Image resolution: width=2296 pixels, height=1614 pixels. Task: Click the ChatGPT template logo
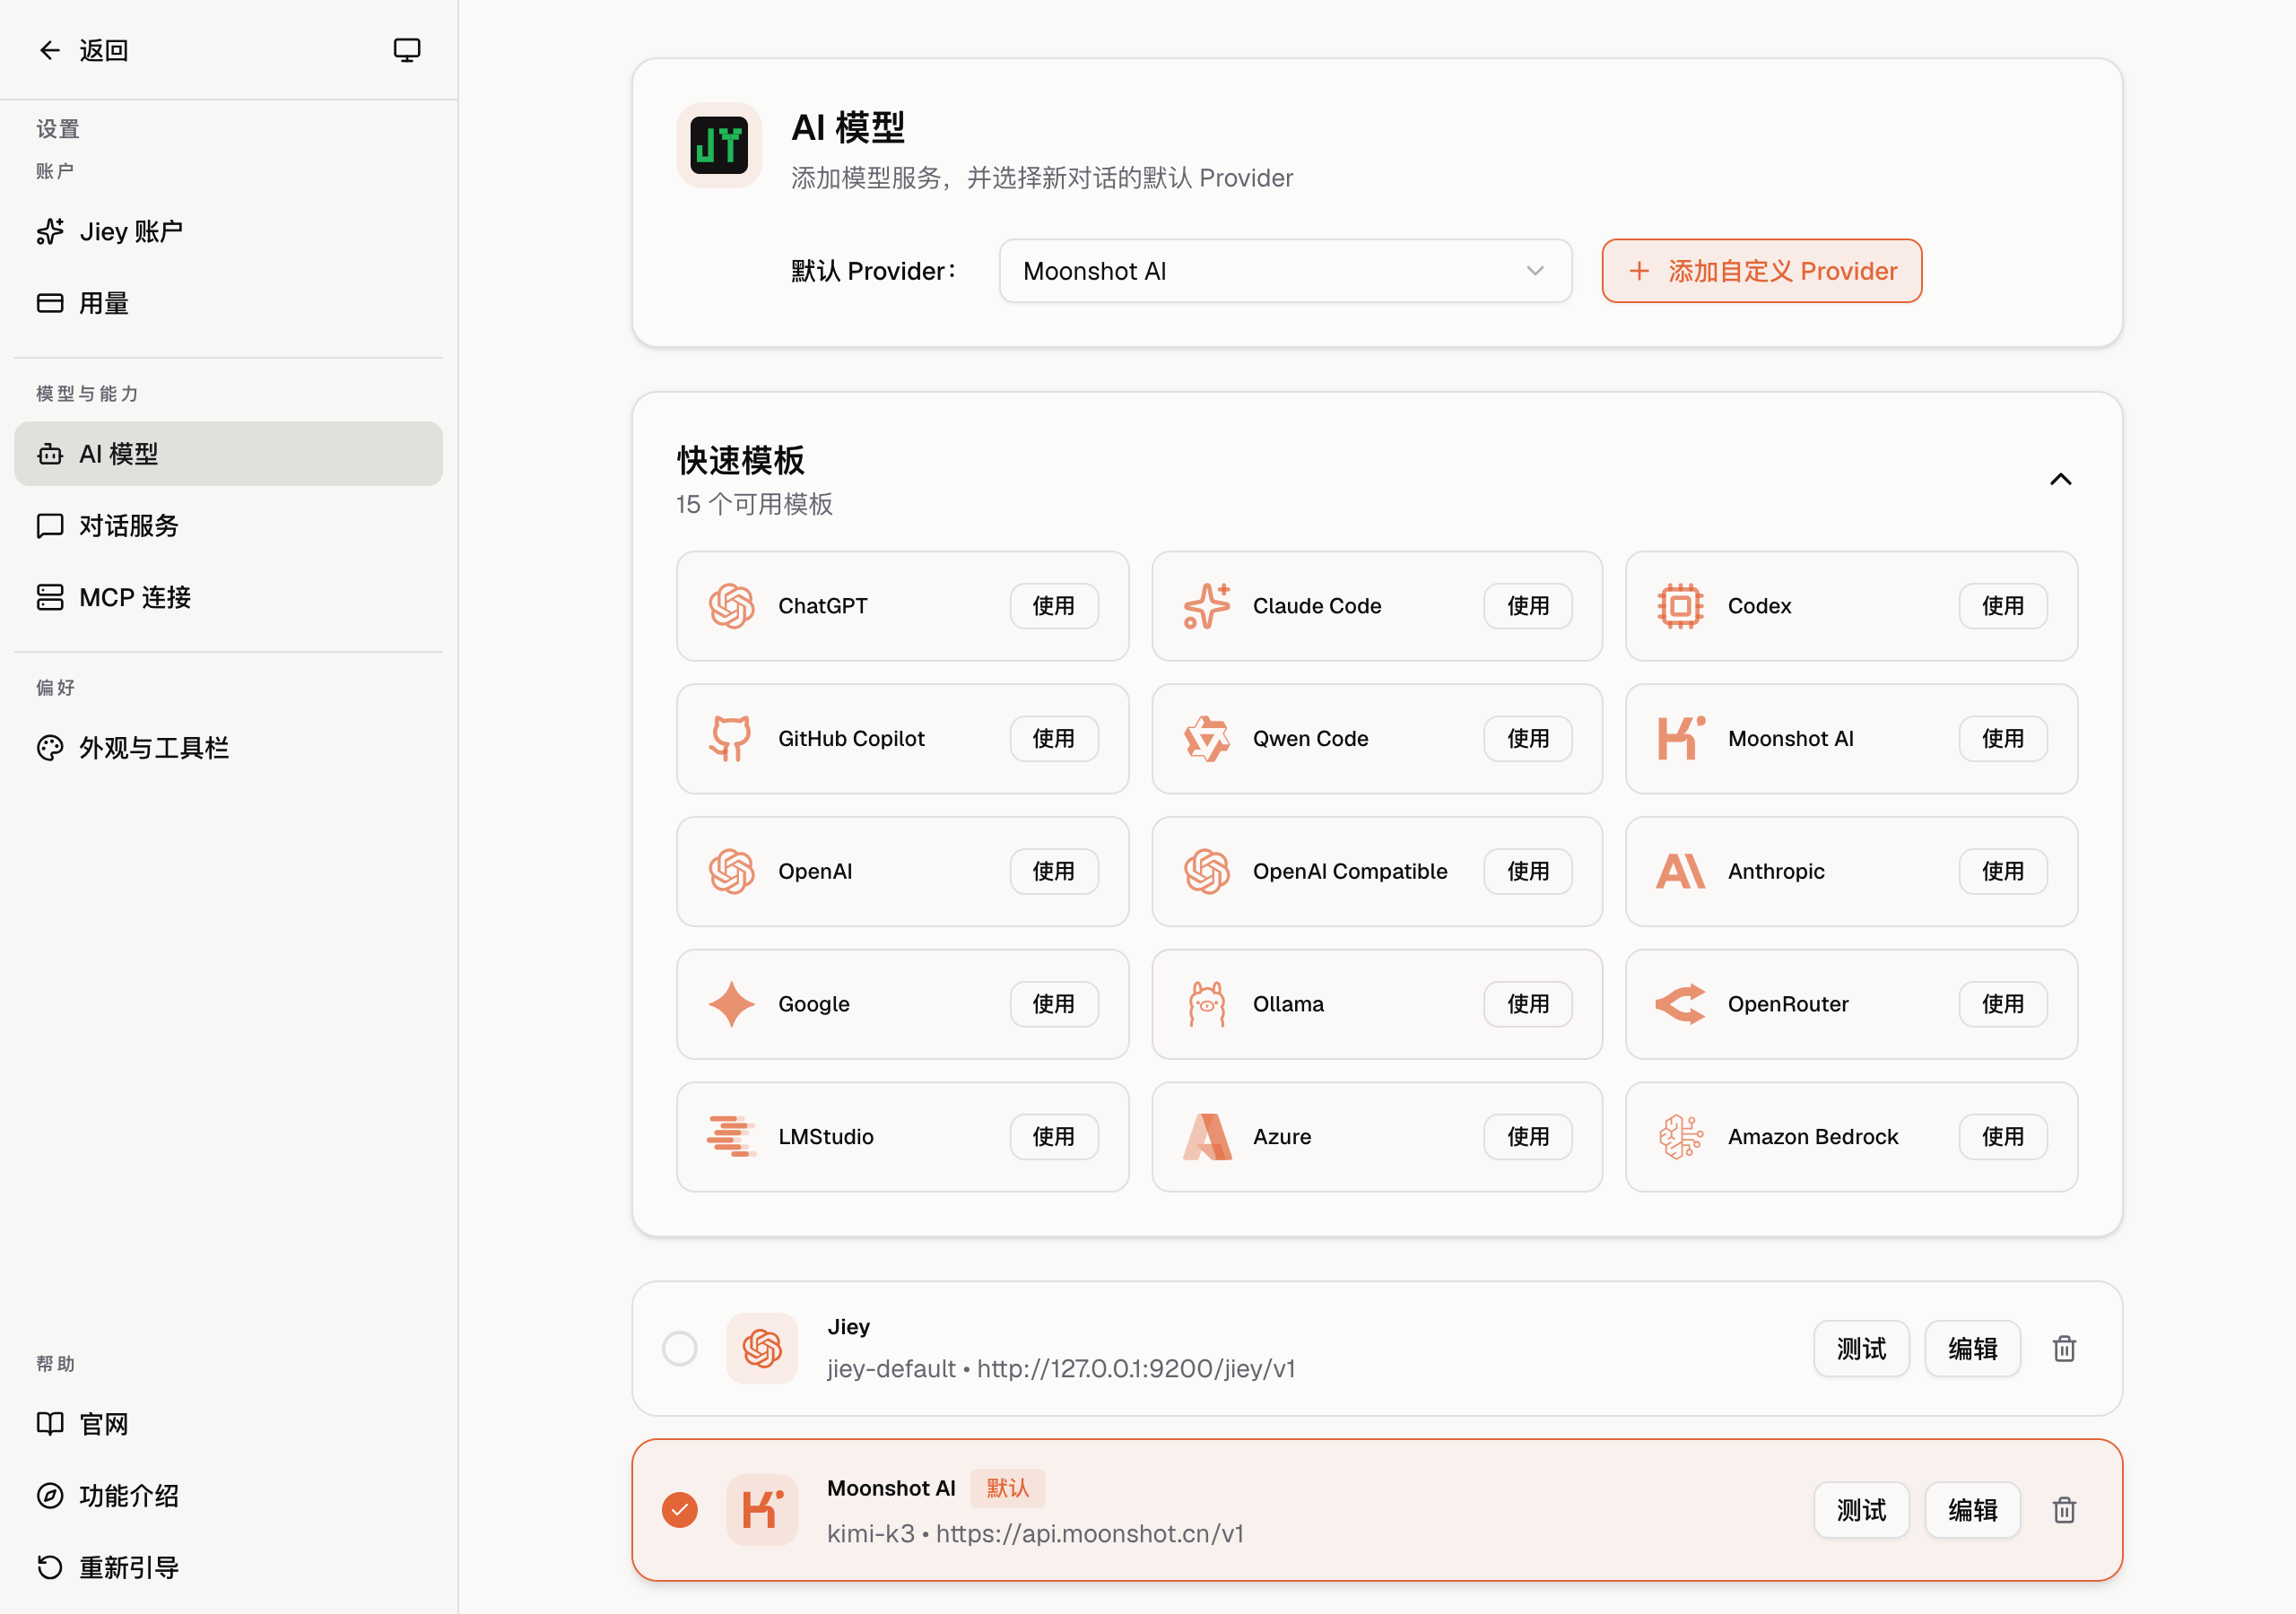click(731, 606)
